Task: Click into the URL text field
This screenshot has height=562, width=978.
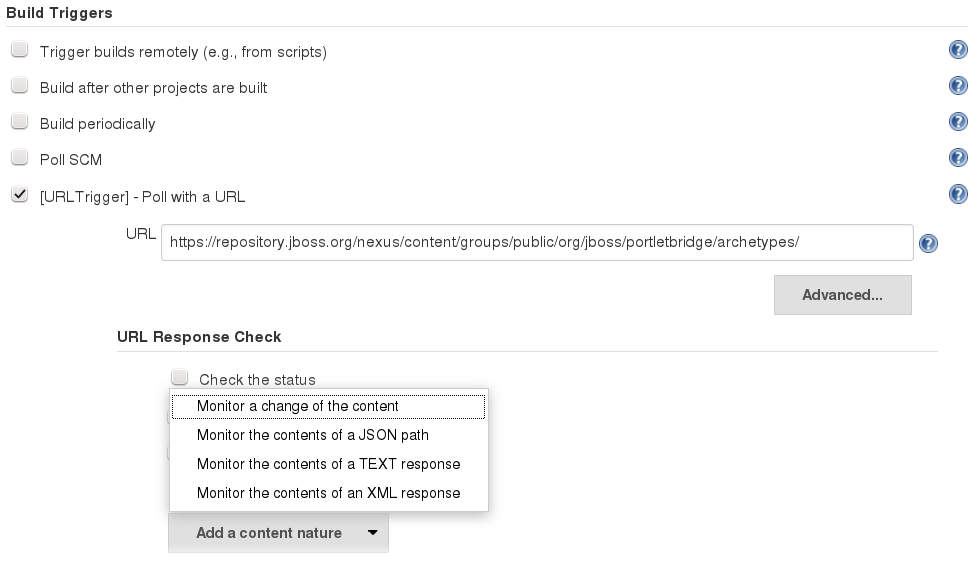Action: point(536,242)
